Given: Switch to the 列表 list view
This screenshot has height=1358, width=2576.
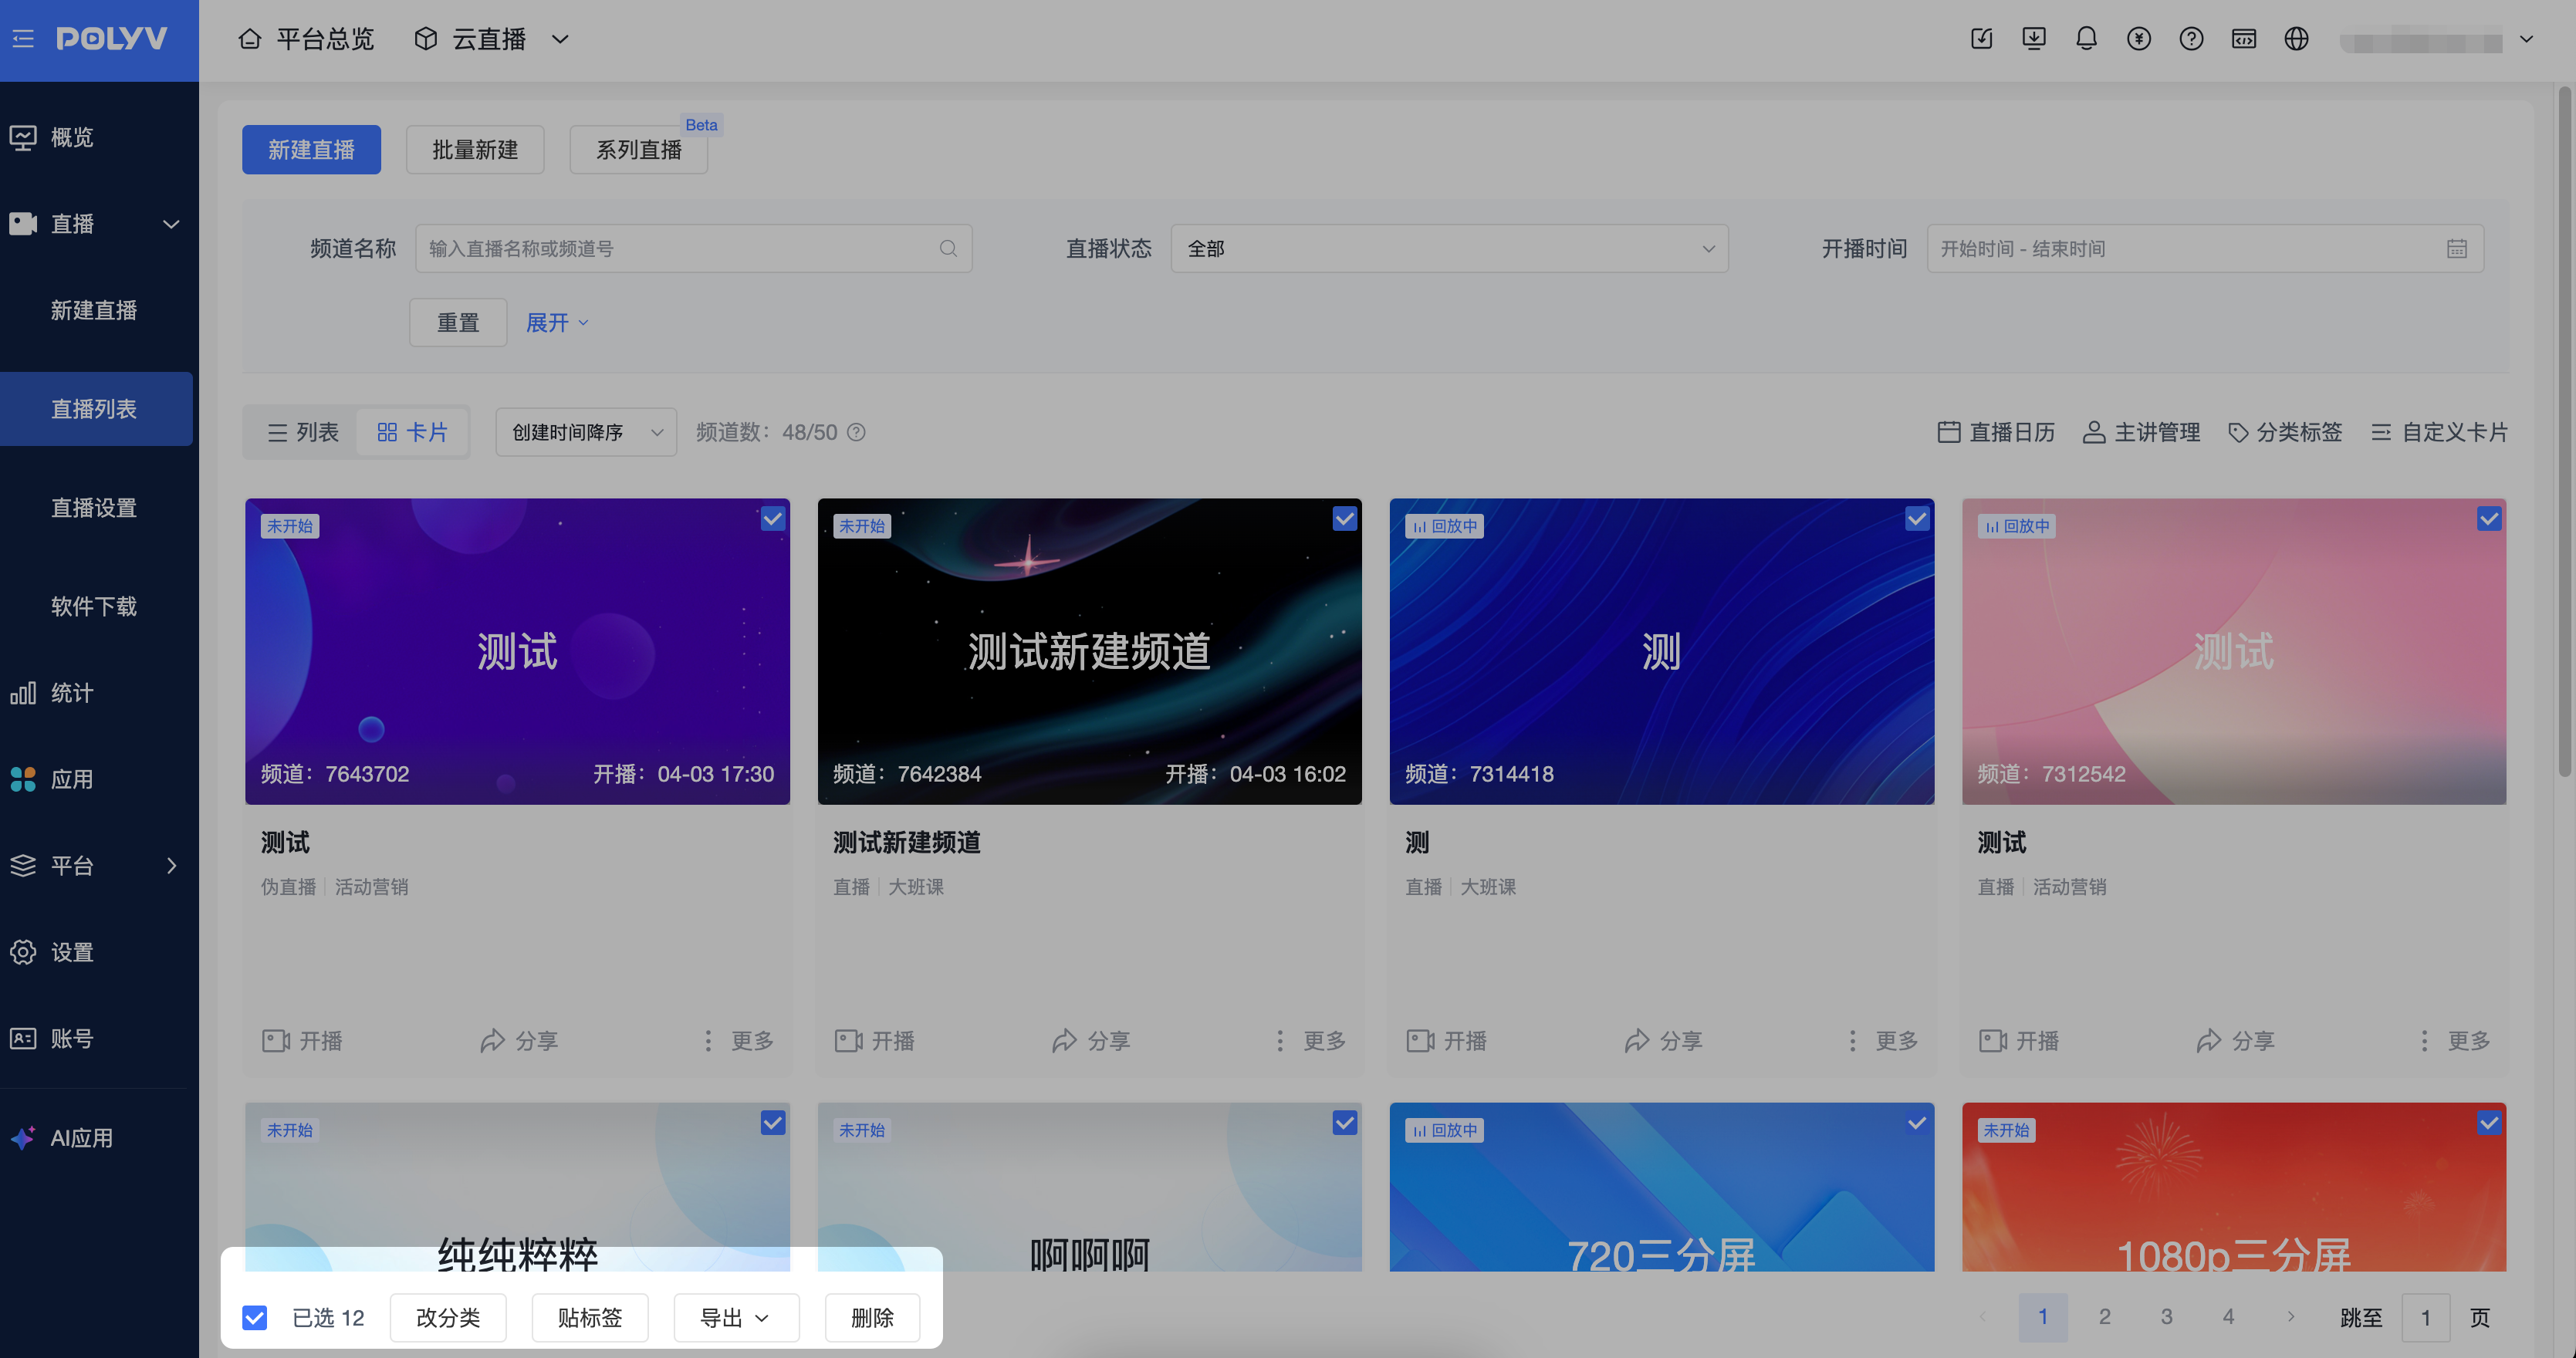Looking at the screenshot, I should tap(303, 432).
